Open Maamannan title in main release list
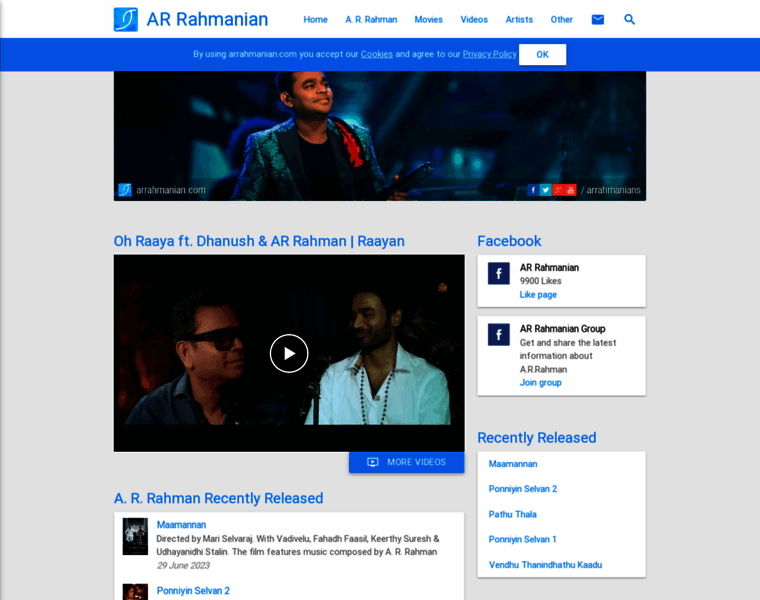 tap(181, 525)
